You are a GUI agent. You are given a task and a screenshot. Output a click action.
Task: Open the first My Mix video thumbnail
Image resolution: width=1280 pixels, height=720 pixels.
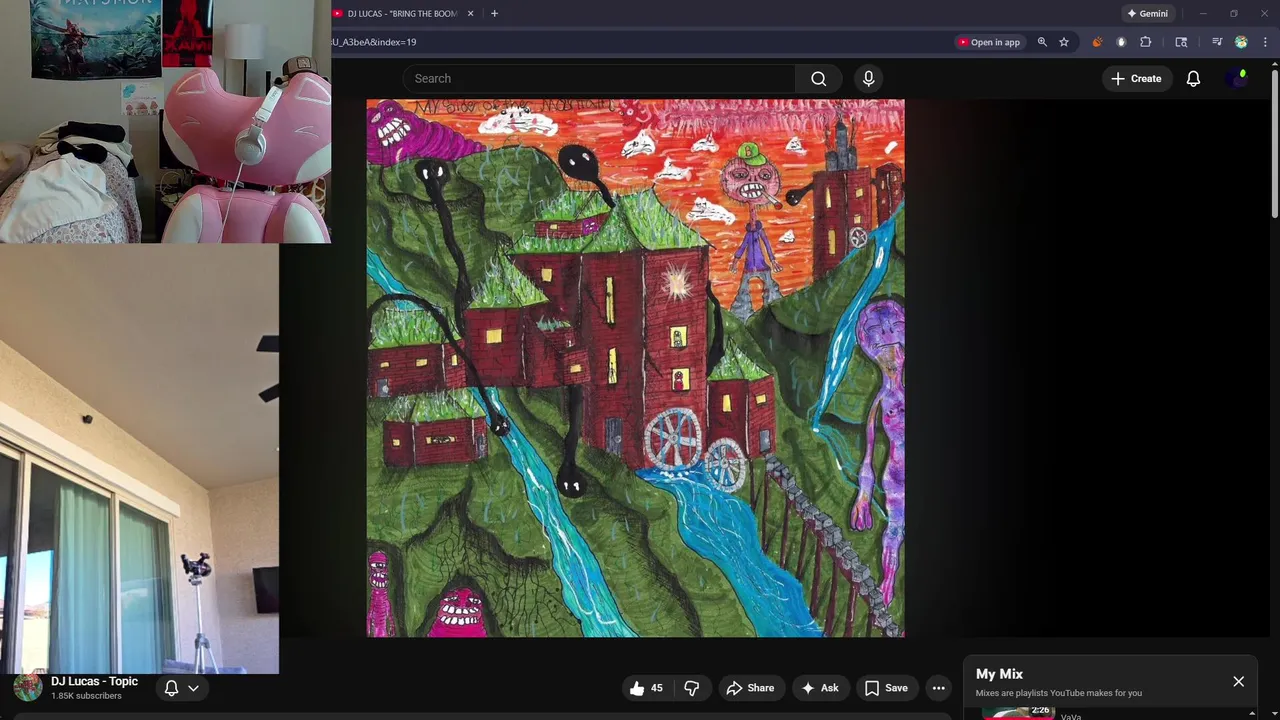(1018, 712)
